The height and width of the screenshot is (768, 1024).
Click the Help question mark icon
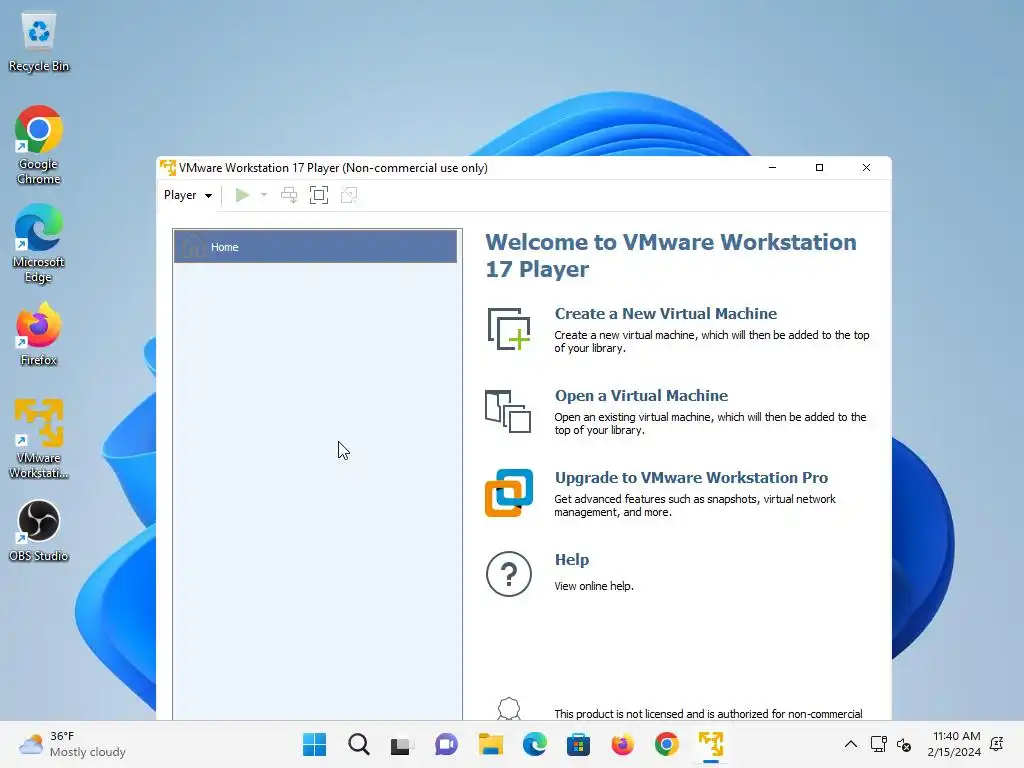[x=509, y=574]
